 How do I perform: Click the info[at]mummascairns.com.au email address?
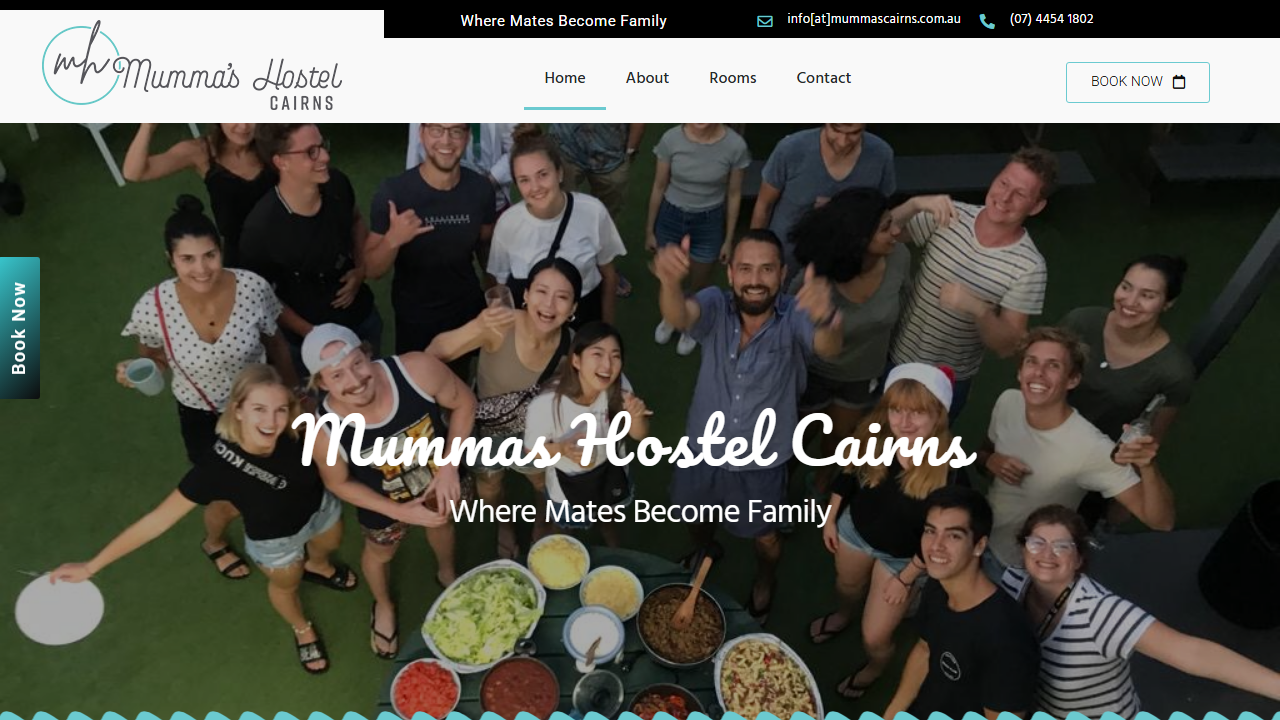tap(874, 19)
